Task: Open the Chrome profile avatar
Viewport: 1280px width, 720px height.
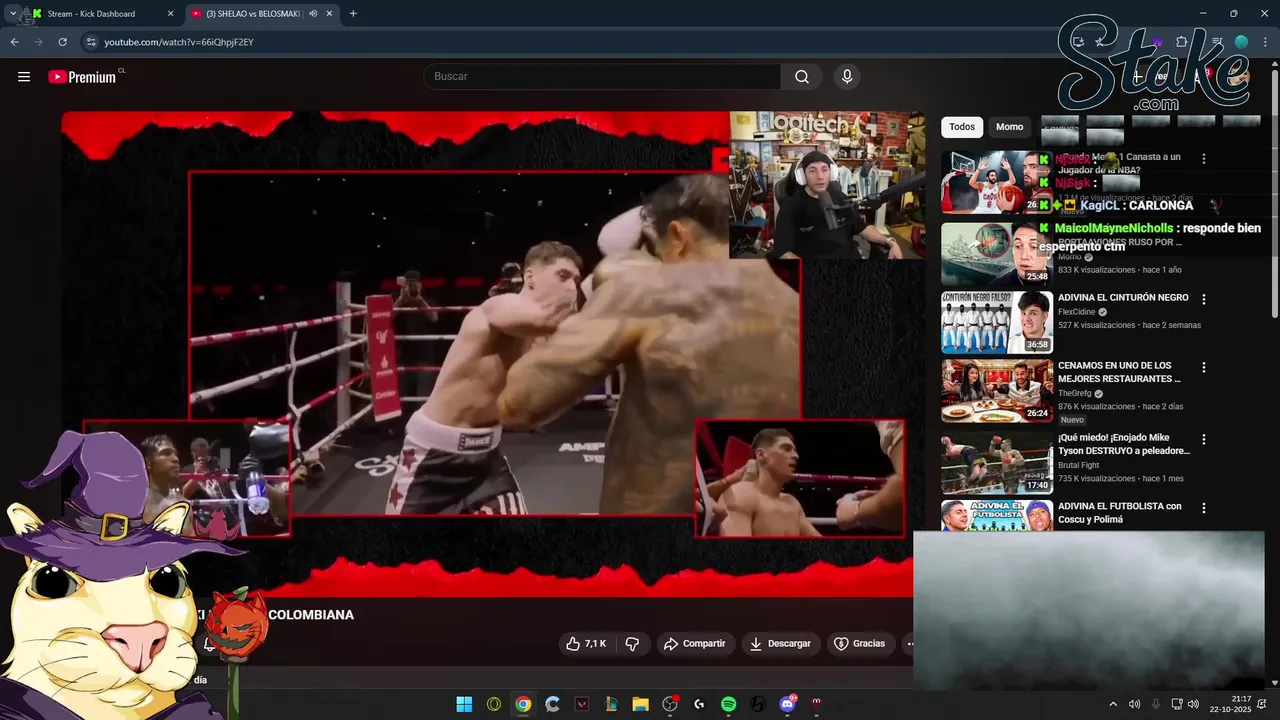Action: click(x=1241, y=42)
